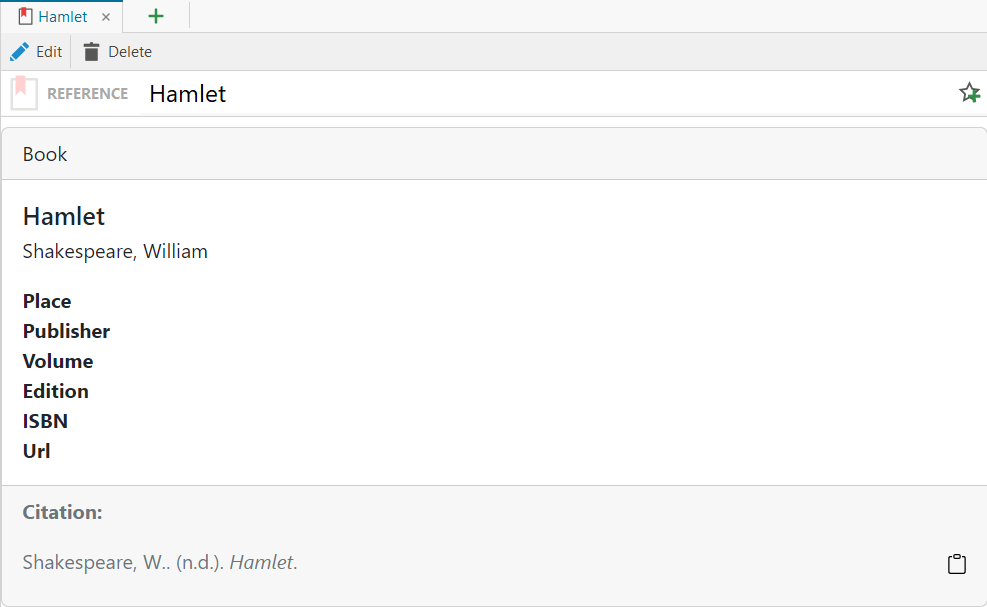Click the ISBN field label
Image resolution: width=987 pixels, height=607 pixels.
45,421
